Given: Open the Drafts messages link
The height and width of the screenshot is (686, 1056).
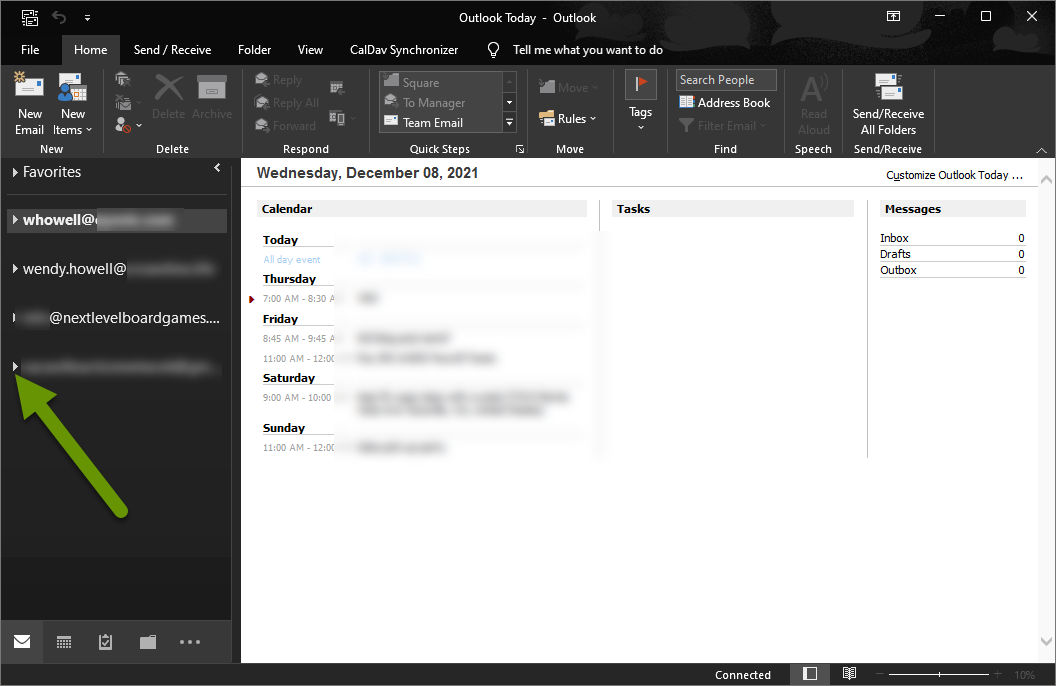Looking at the screenshot, I should pos(895,254).
